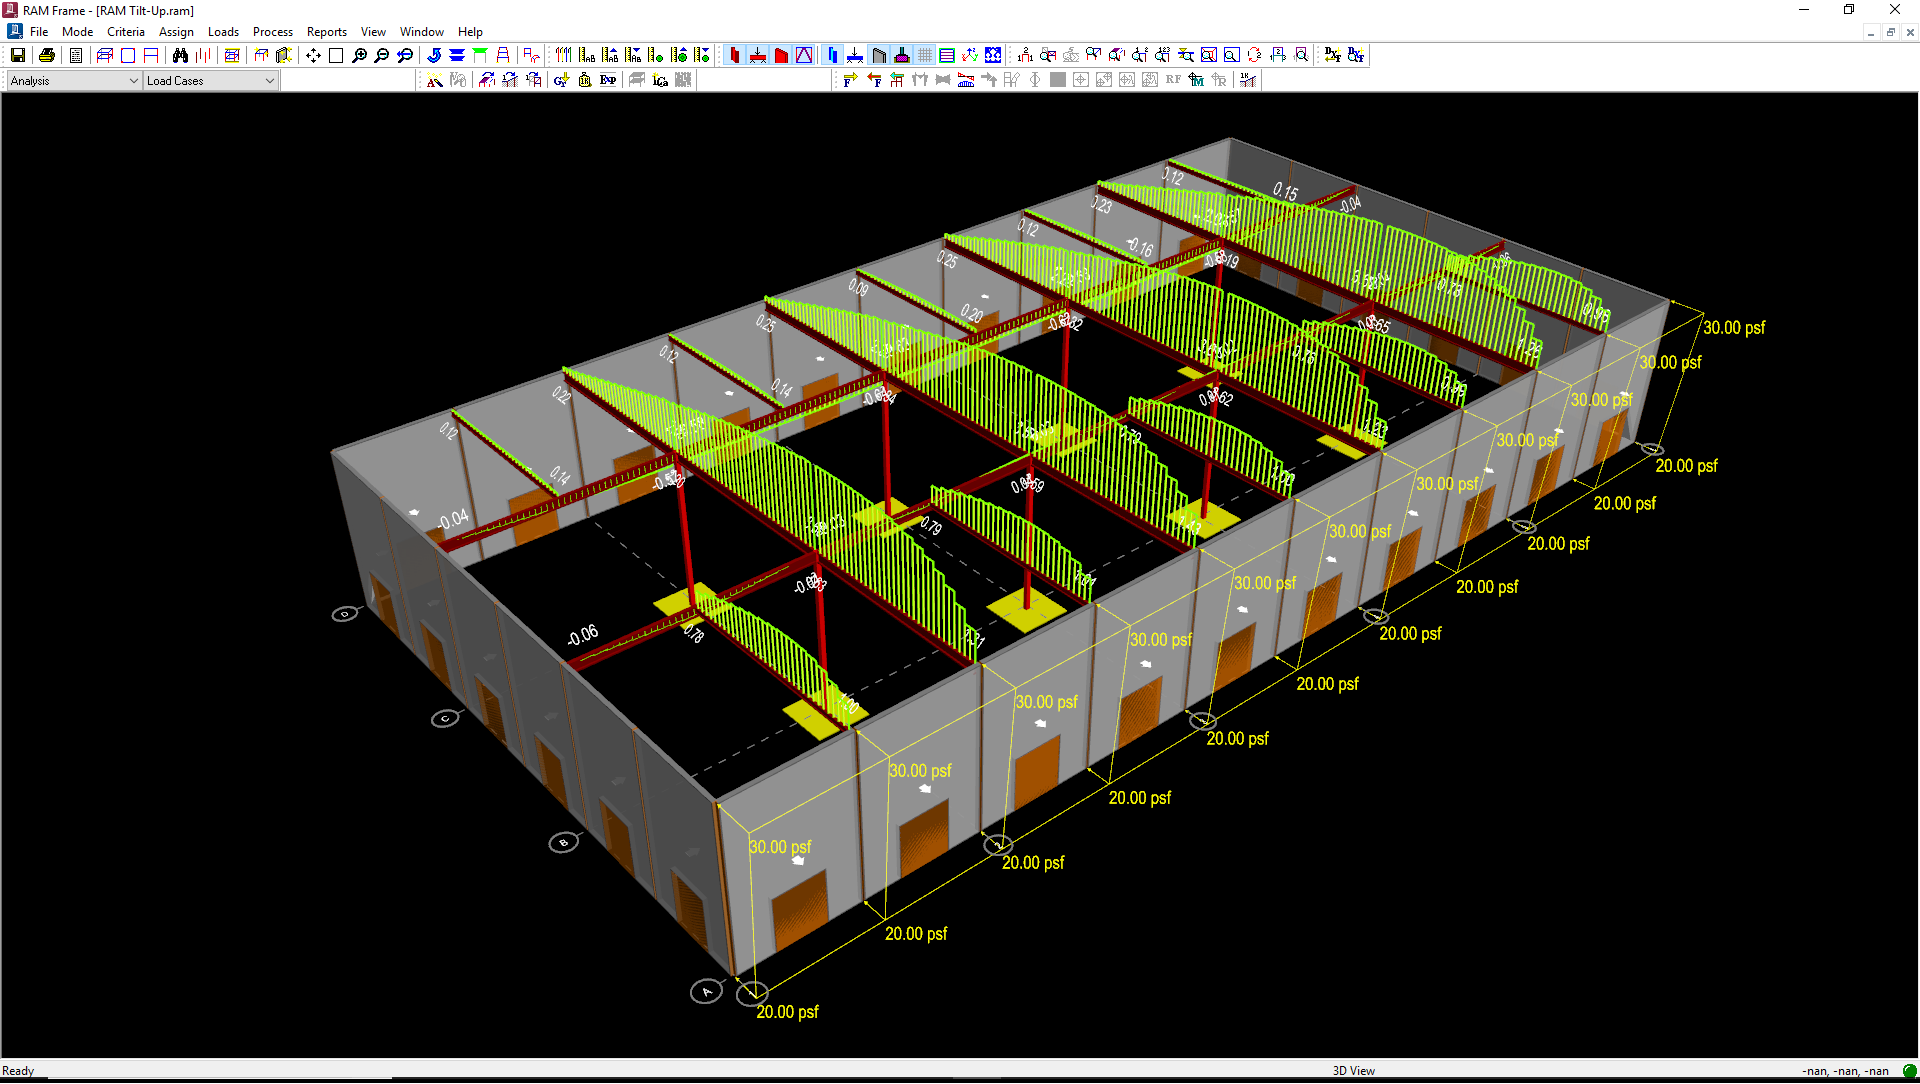Select the plan view square icon
This screenshot has height=1084, width=1920.
(x=128, y=55)
